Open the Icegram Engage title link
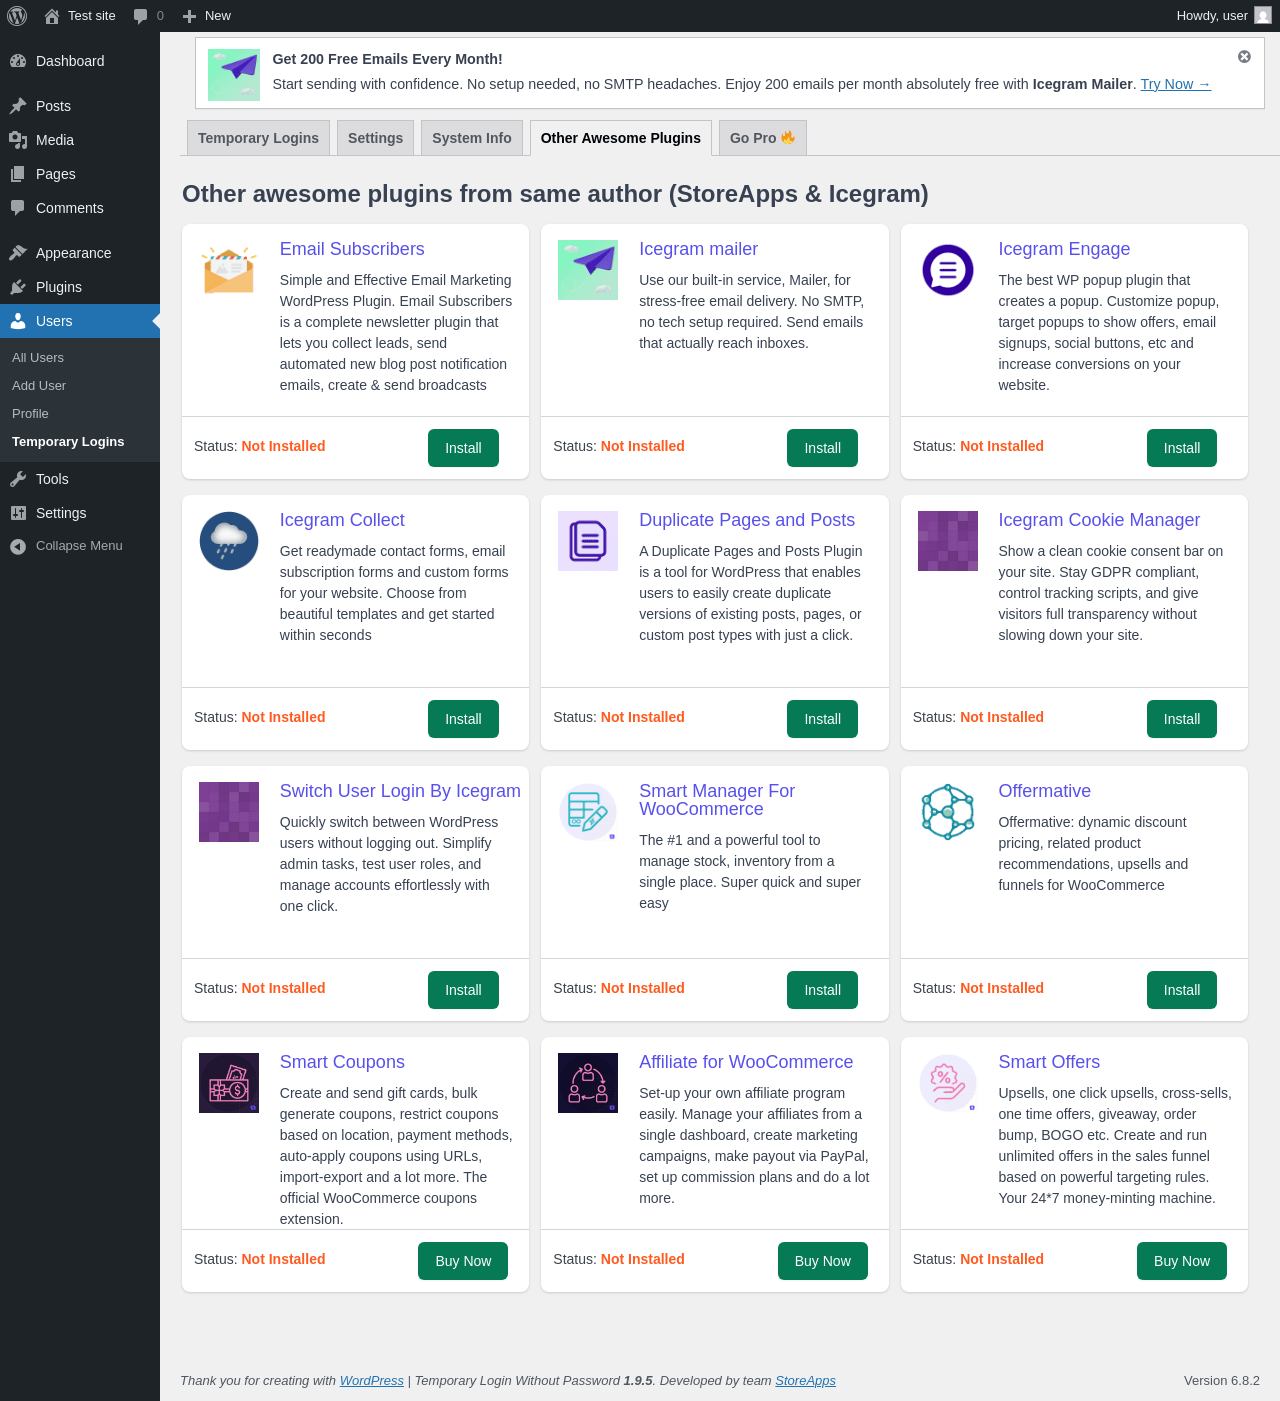1280x1401 pixels. [1064, 249]
